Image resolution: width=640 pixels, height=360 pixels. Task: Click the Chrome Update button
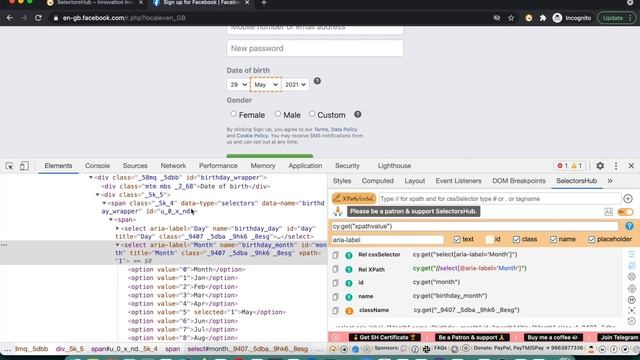[x=616, y=18]
